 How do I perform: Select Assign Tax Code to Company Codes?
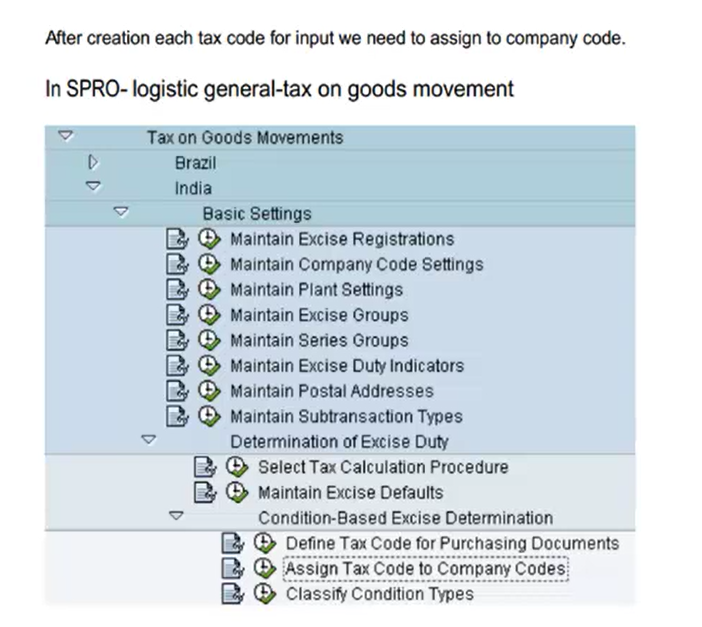[426, 569]
